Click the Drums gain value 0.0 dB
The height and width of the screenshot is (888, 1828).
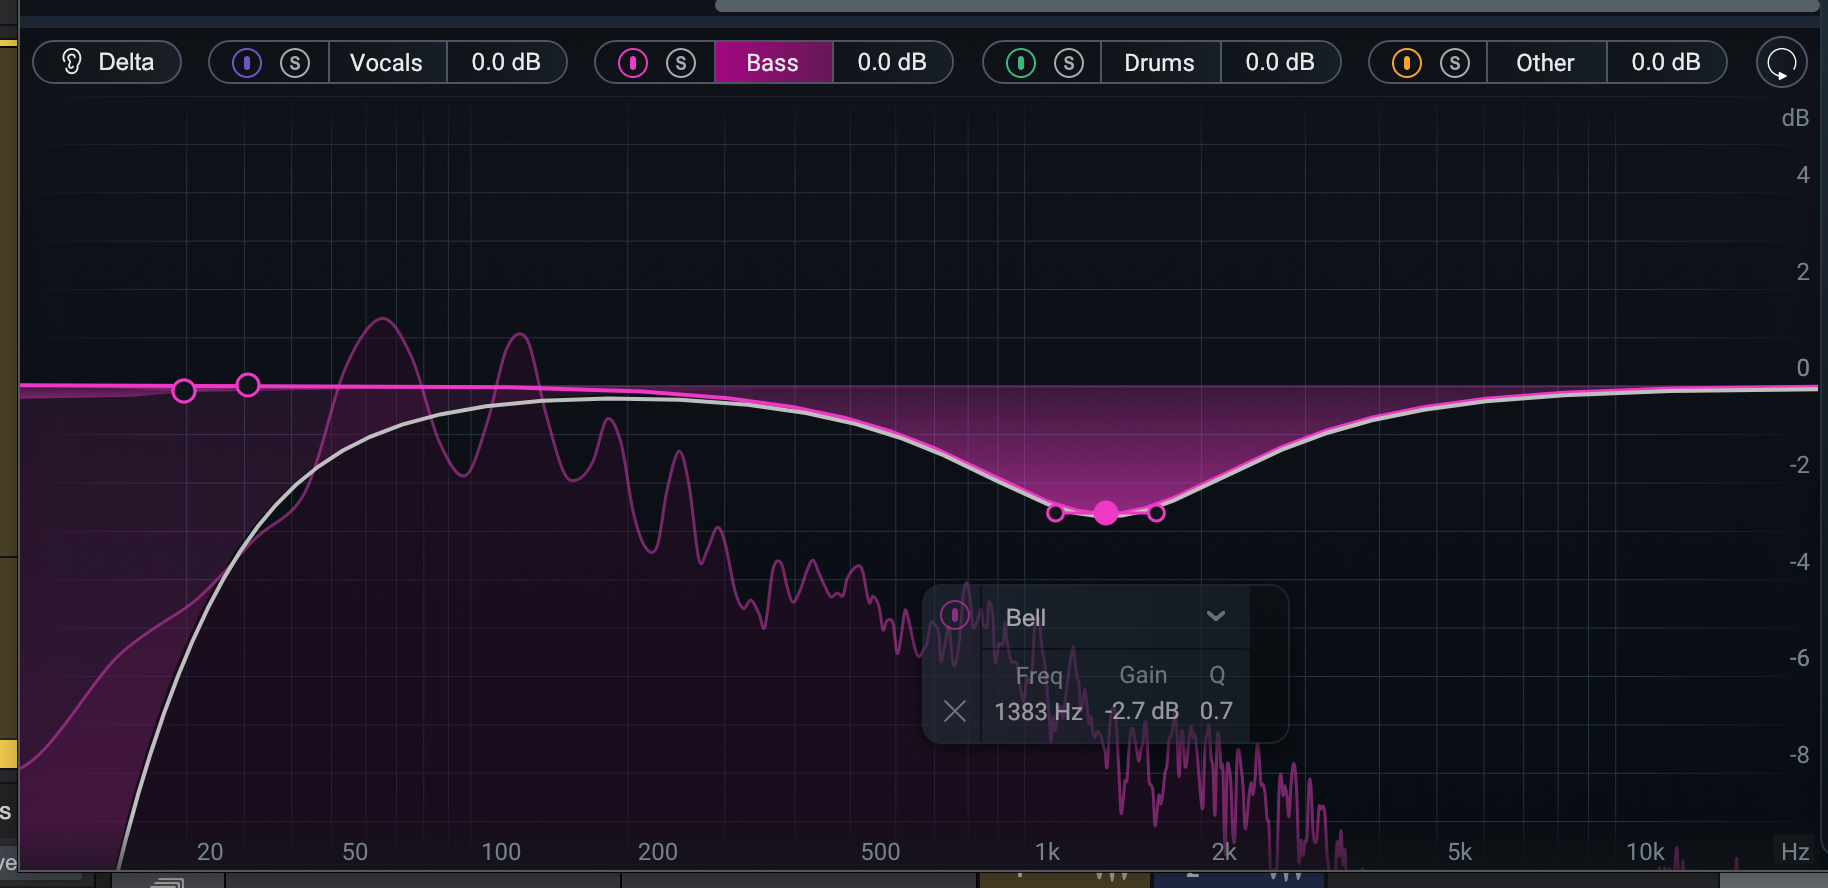(x=1280, y=62)
